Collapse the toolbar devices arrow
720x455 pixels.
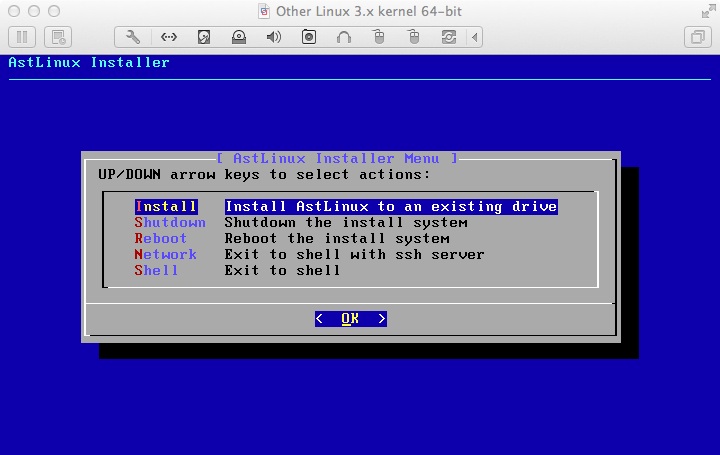pos(475,37)
